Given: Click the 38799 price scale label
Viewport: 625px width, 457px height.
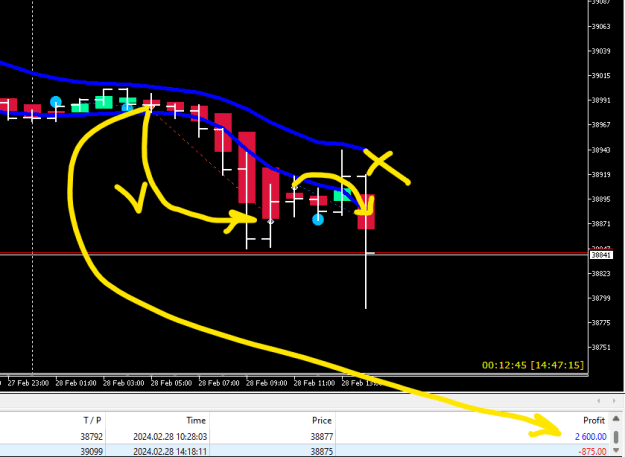Looking at the screenshot, I should (x=601, y=298).
